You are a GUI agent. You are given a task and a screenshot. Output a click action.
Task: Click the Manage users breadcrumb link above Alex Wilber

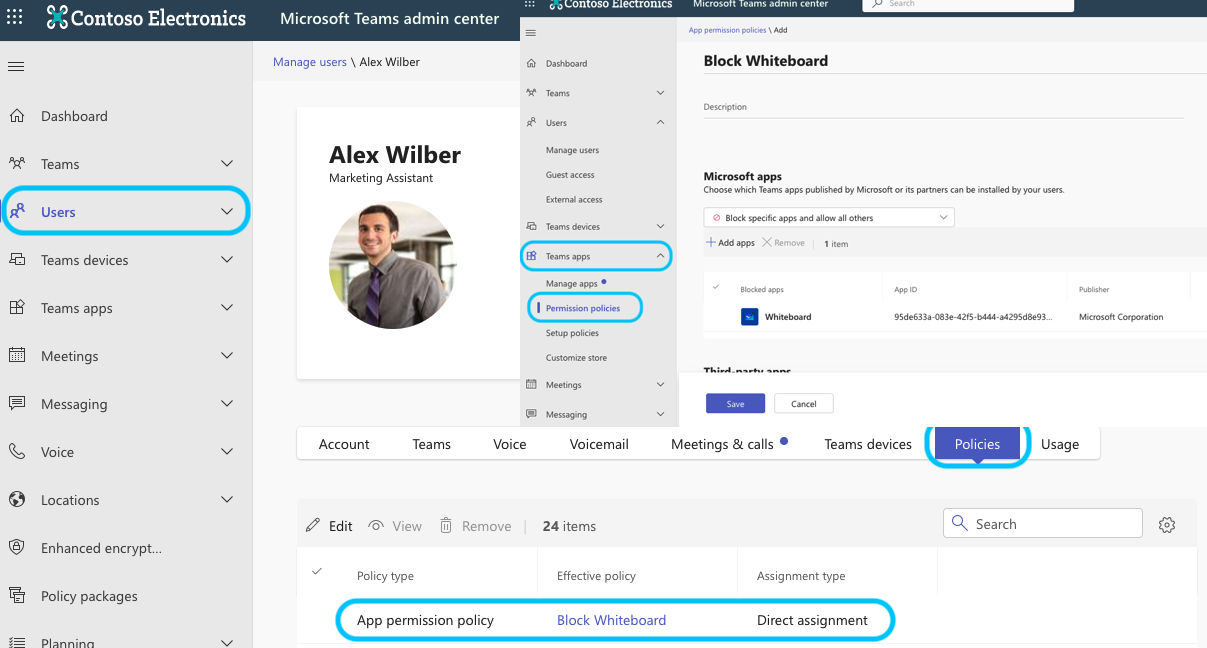click(x=310, y=62)
